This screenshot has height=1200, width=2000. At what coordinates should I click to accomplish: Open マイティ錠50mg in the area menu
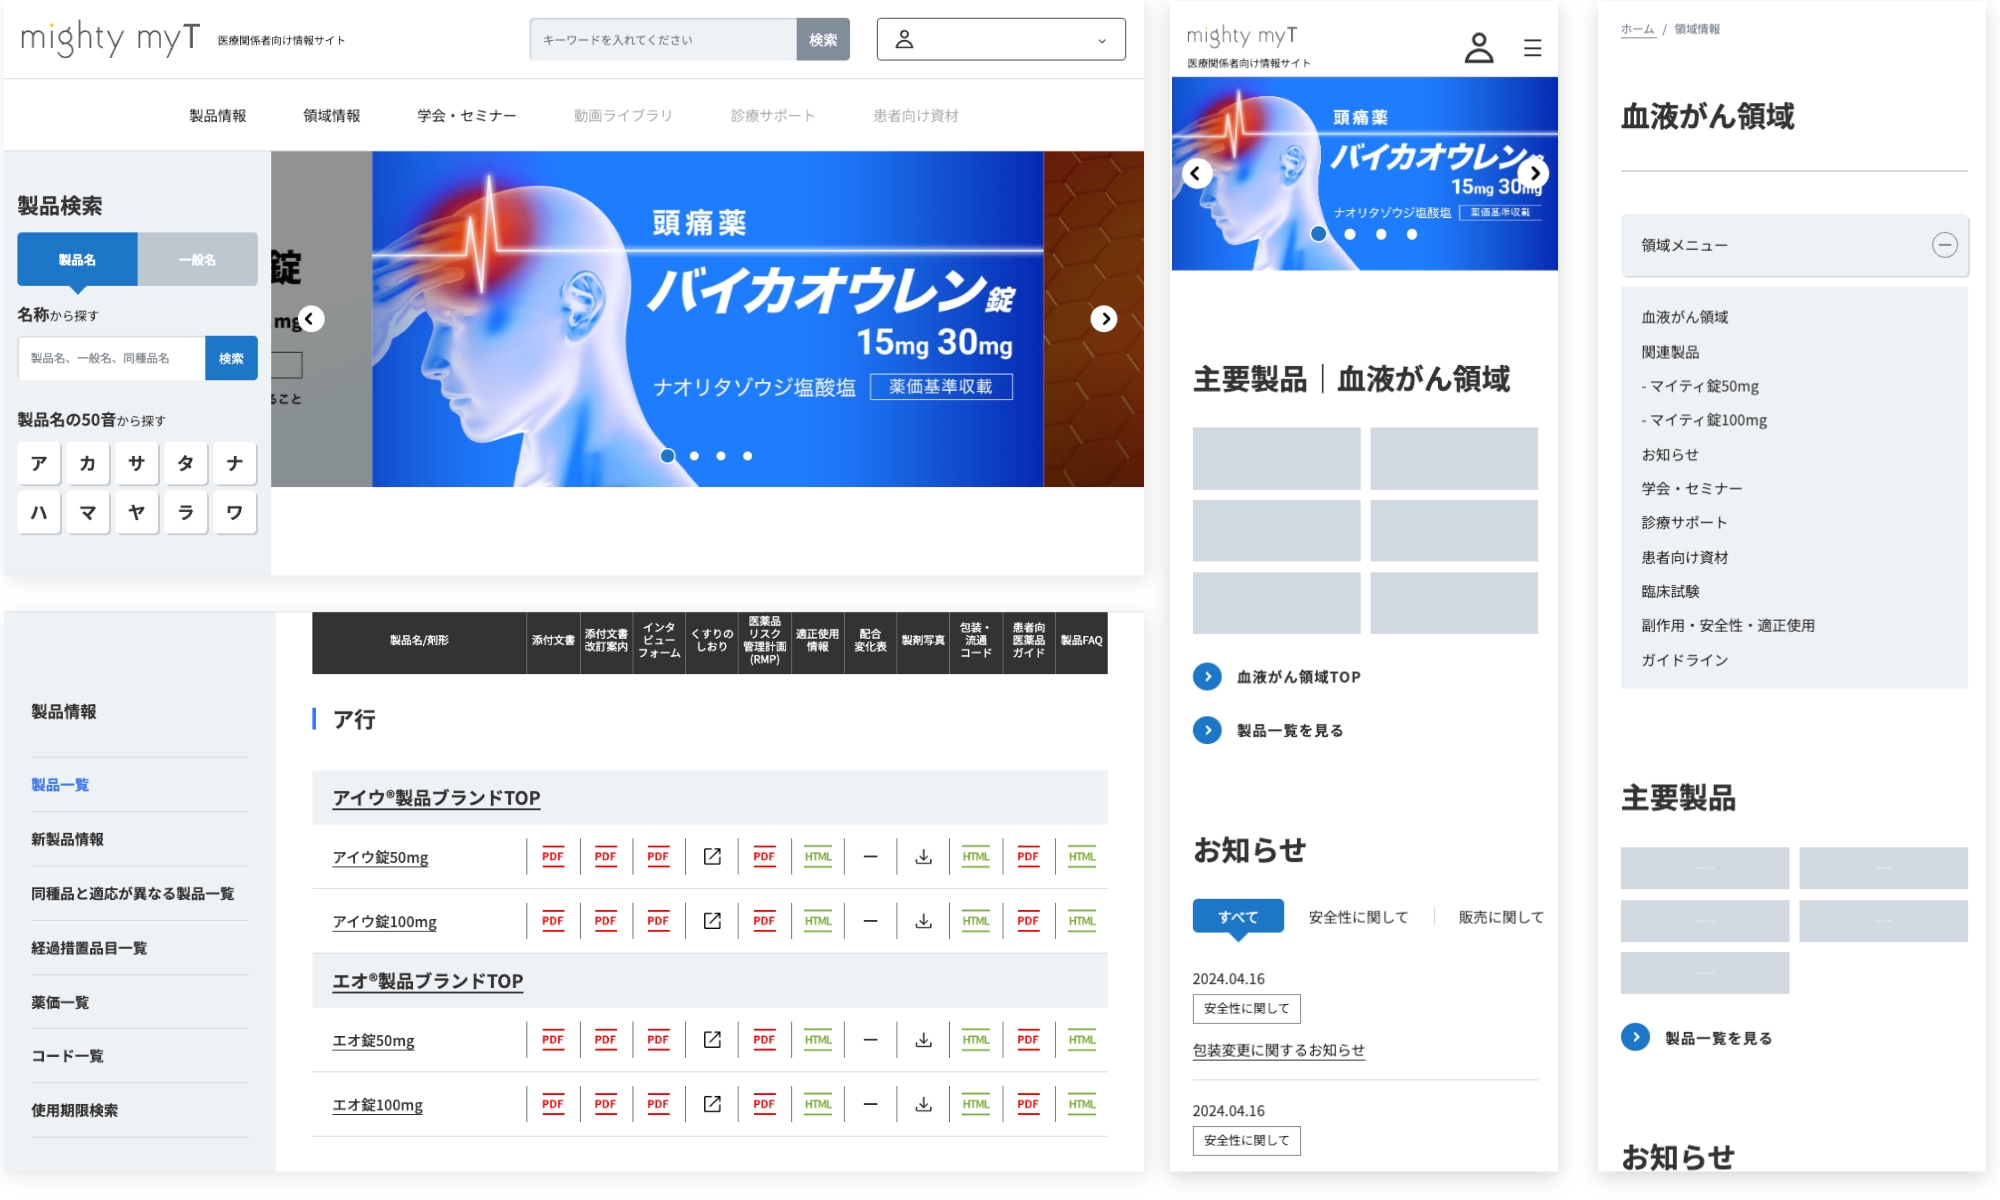(x=1700, y=386)
